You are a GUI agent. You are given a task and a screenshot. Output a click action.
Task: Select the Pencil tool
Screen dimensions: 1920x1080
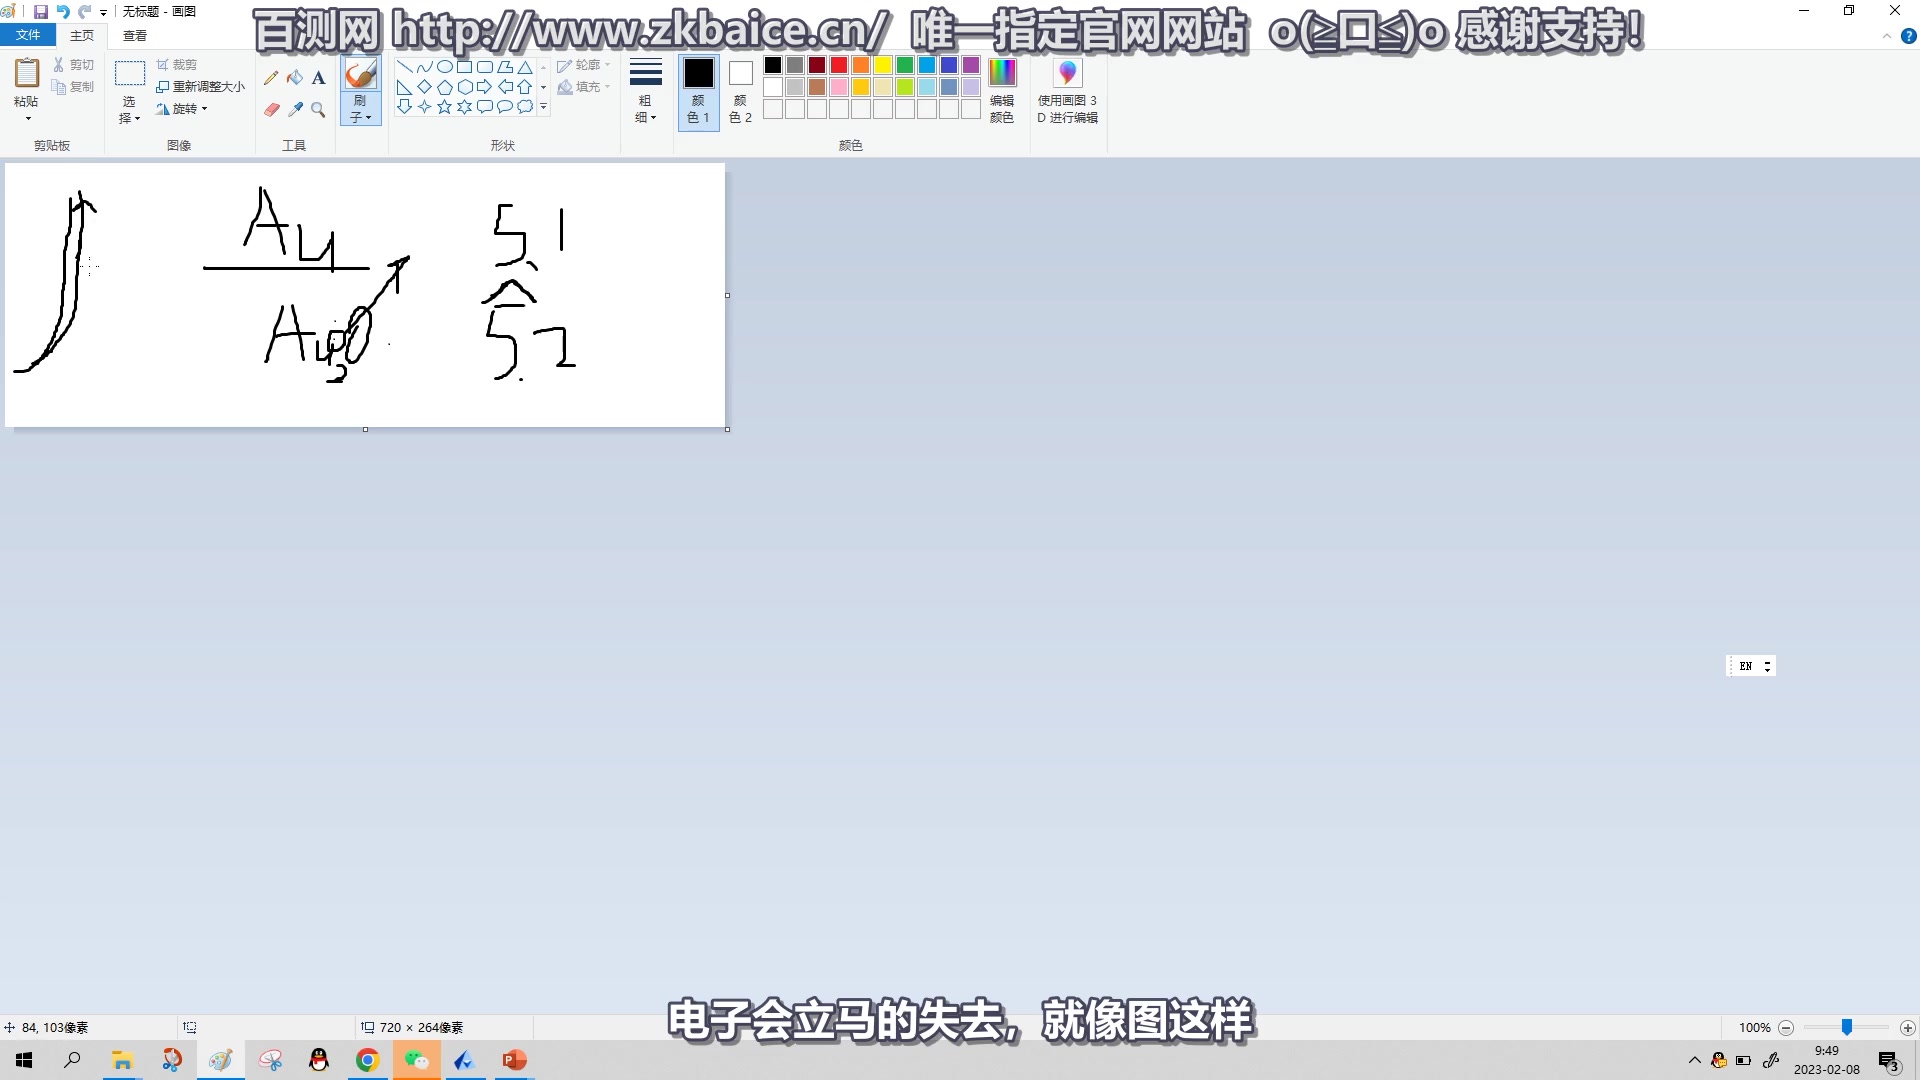point(271,78)
